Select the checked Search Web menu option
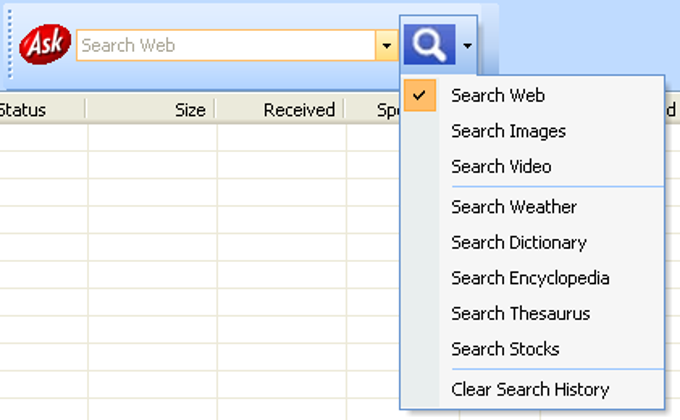The image size is (680, 420). 533,95
